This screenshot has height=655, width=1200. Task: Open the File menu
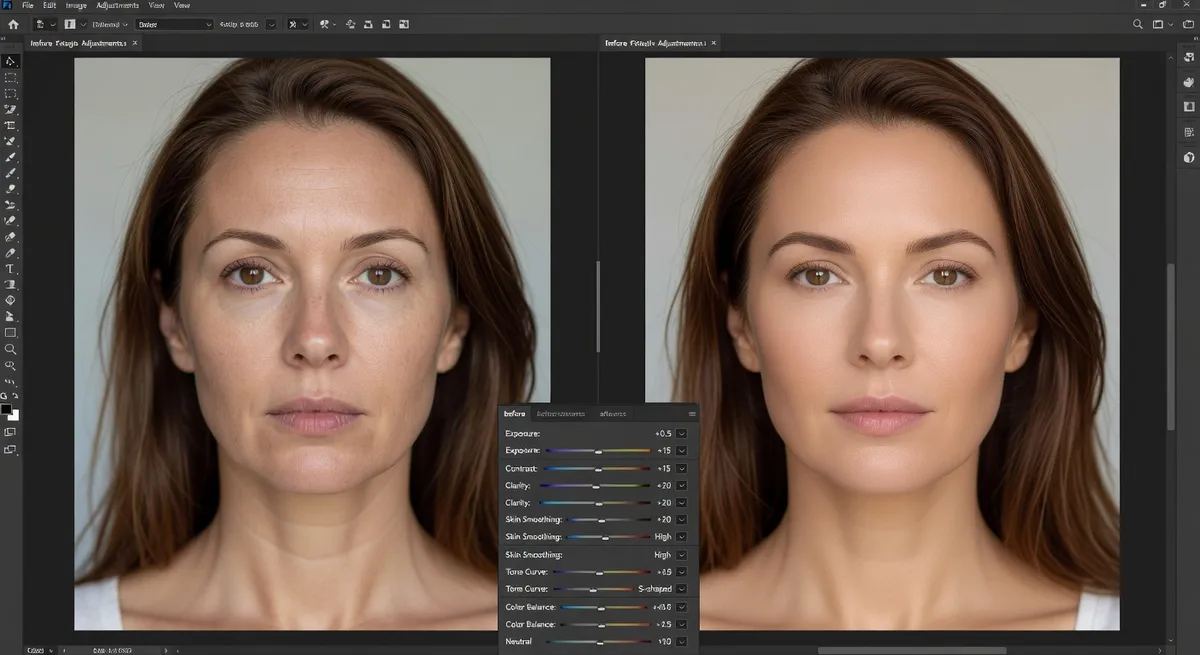27,5
